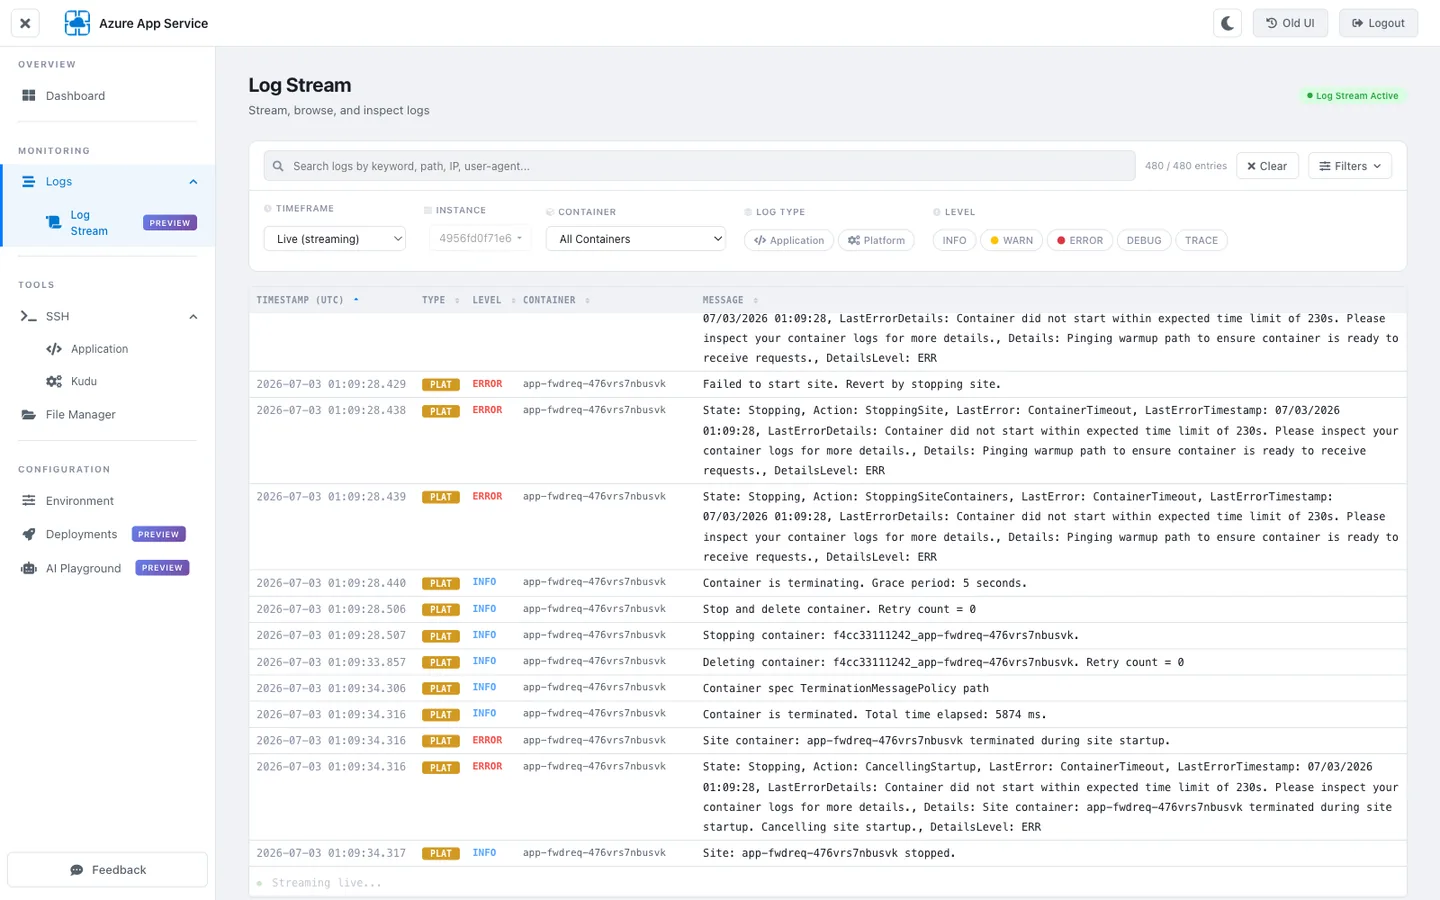
Task: Switch back to Old UI
Action: click(1290, 23)
